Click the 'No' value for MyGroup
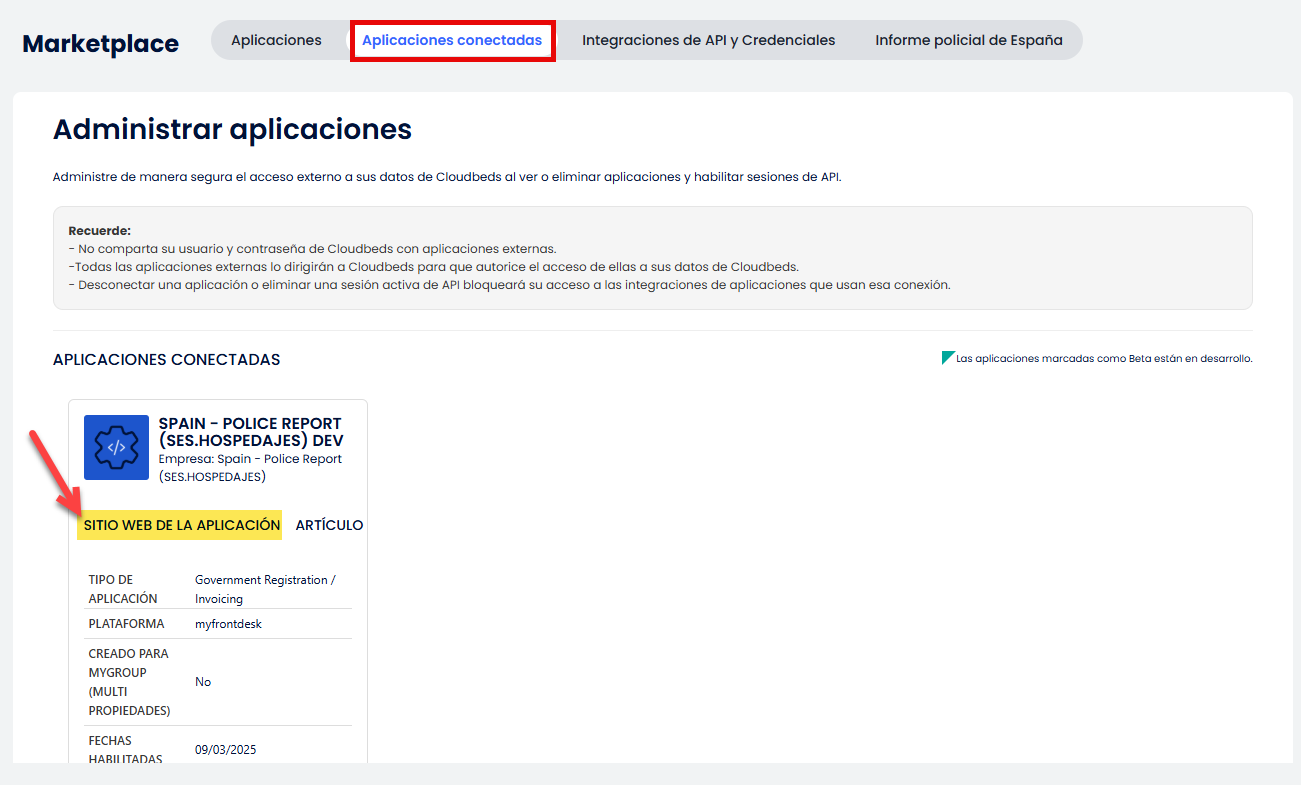 tap(203, 682)
